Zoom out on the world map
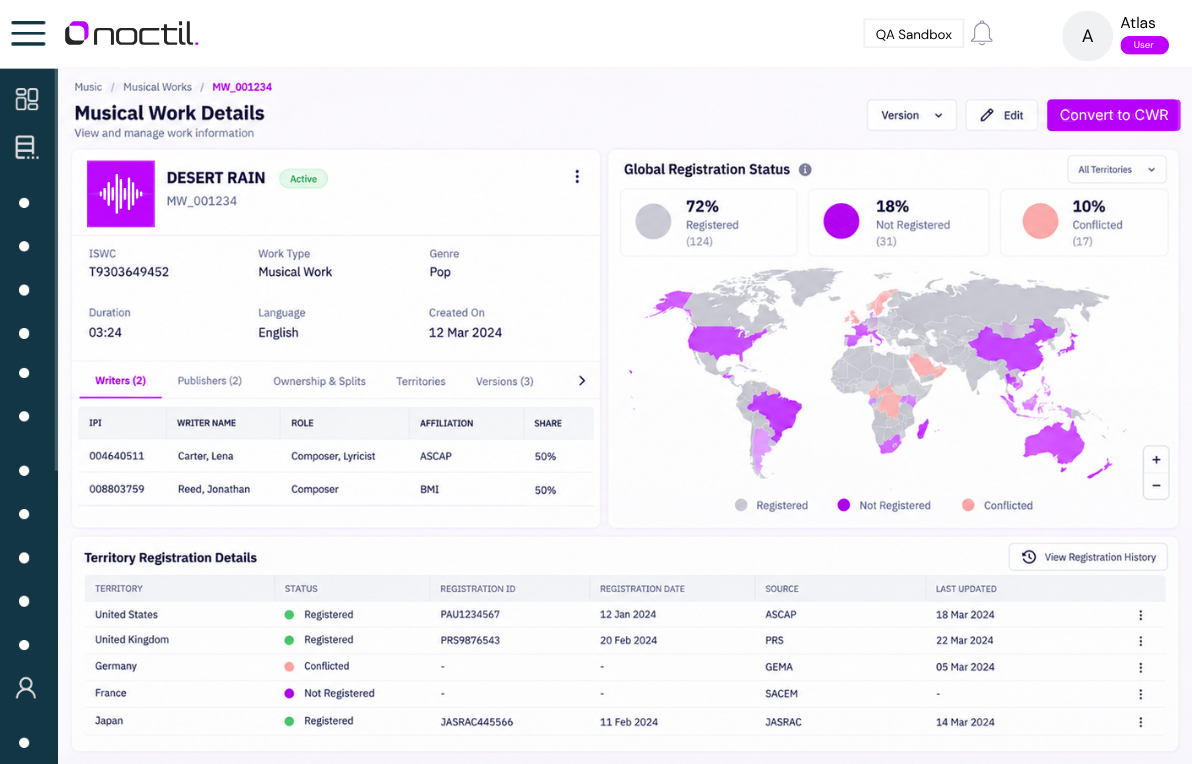Viewport: 1192px width, 764px height. click(1156, 486)
